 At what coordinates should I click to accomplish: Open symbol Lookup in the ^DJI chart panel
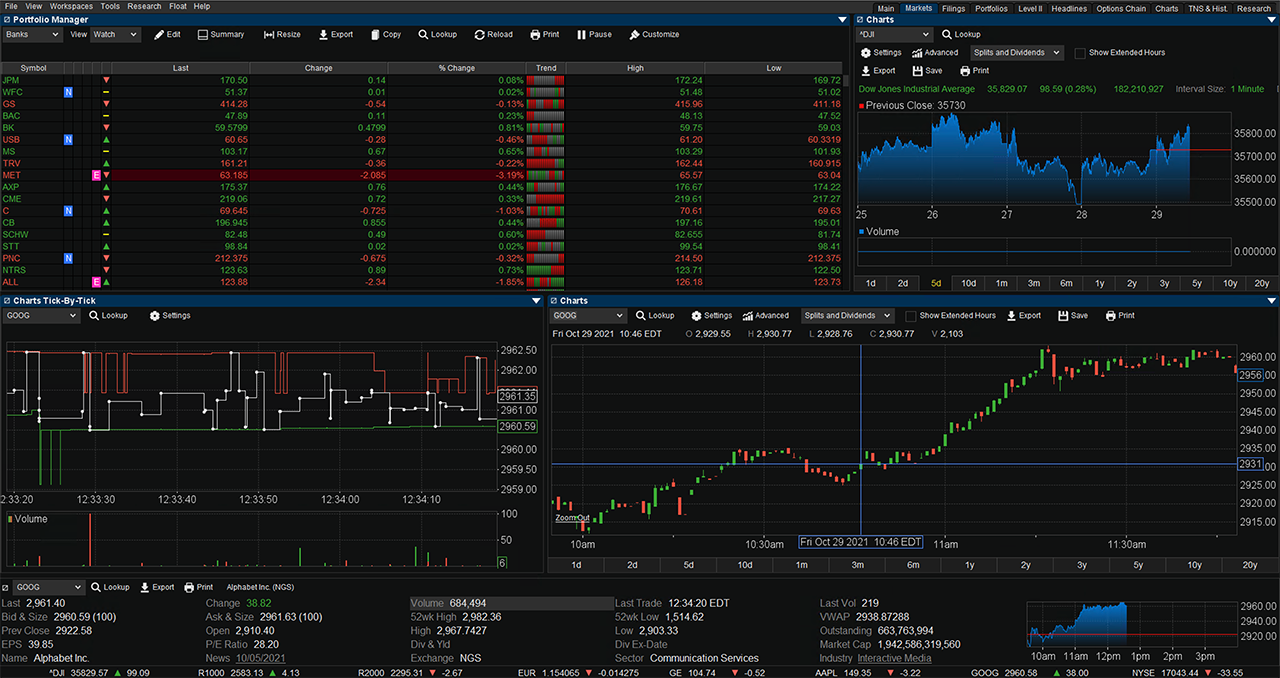pyautogui.click(x=960, y=34)
